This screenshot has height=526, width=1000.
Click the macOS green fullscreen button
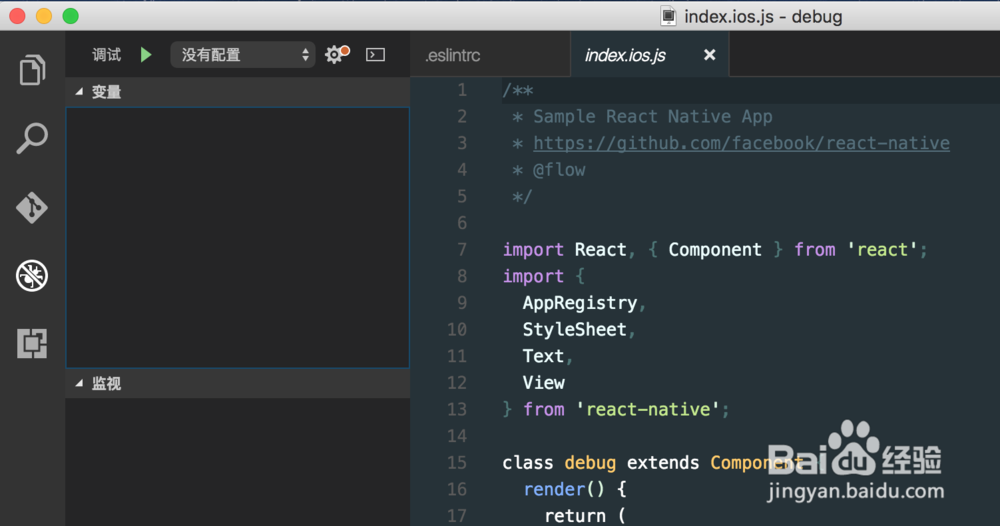click(70, 16)
